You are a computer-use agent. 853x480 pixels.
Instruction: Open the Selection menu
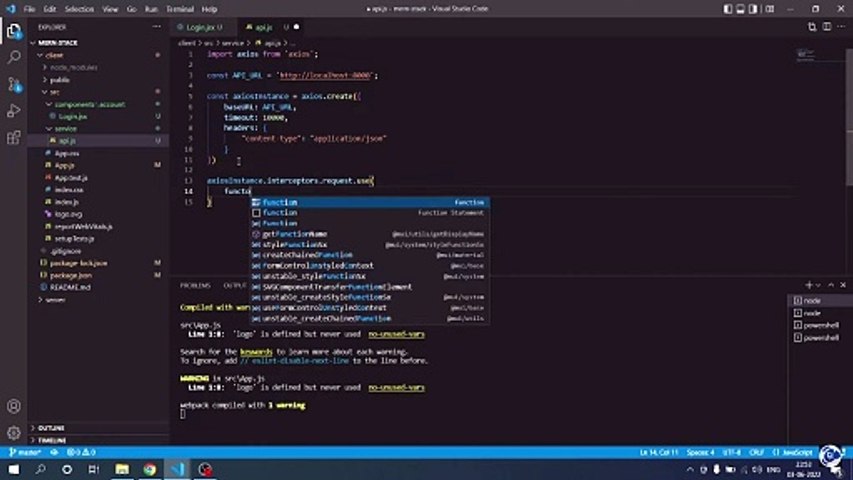pyautogui.click(x=79, y=9)
